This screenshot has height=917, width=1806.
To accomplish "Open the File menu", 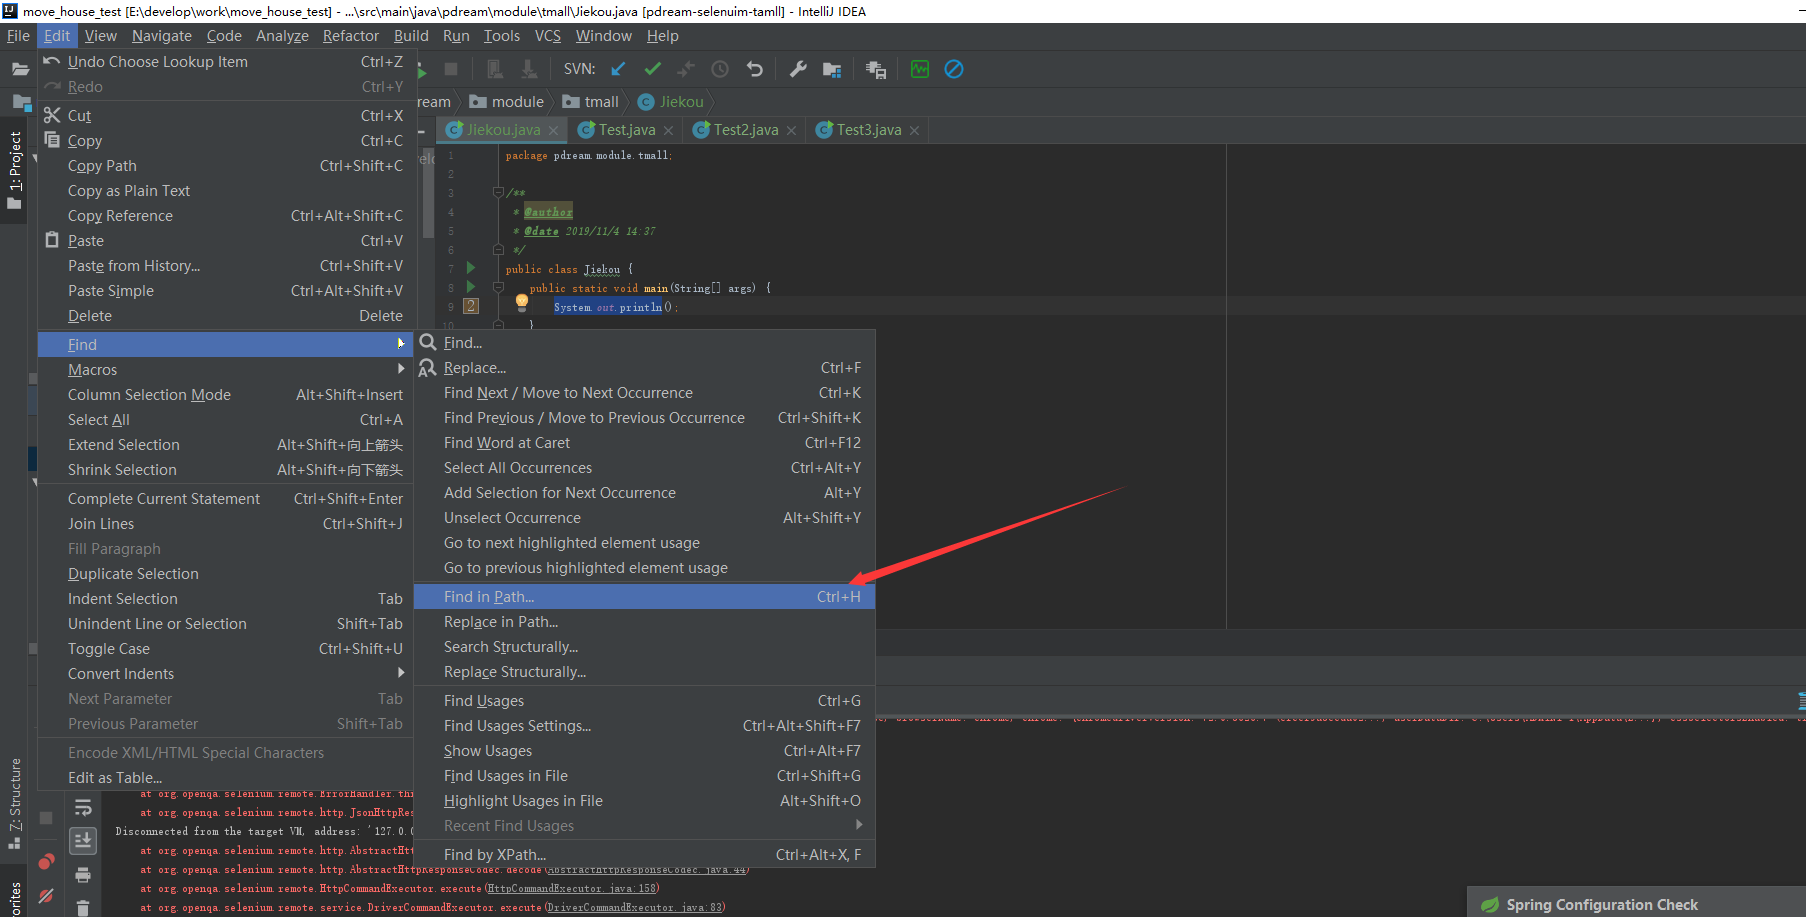I will coord(18,36).
